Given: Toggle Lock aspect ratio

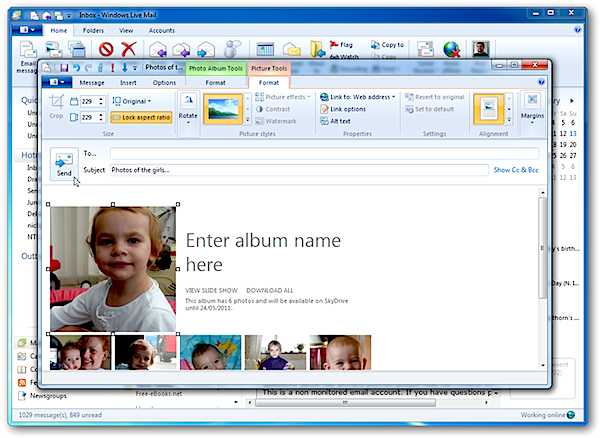Looking at the screenshot, I should click(141, 117).
